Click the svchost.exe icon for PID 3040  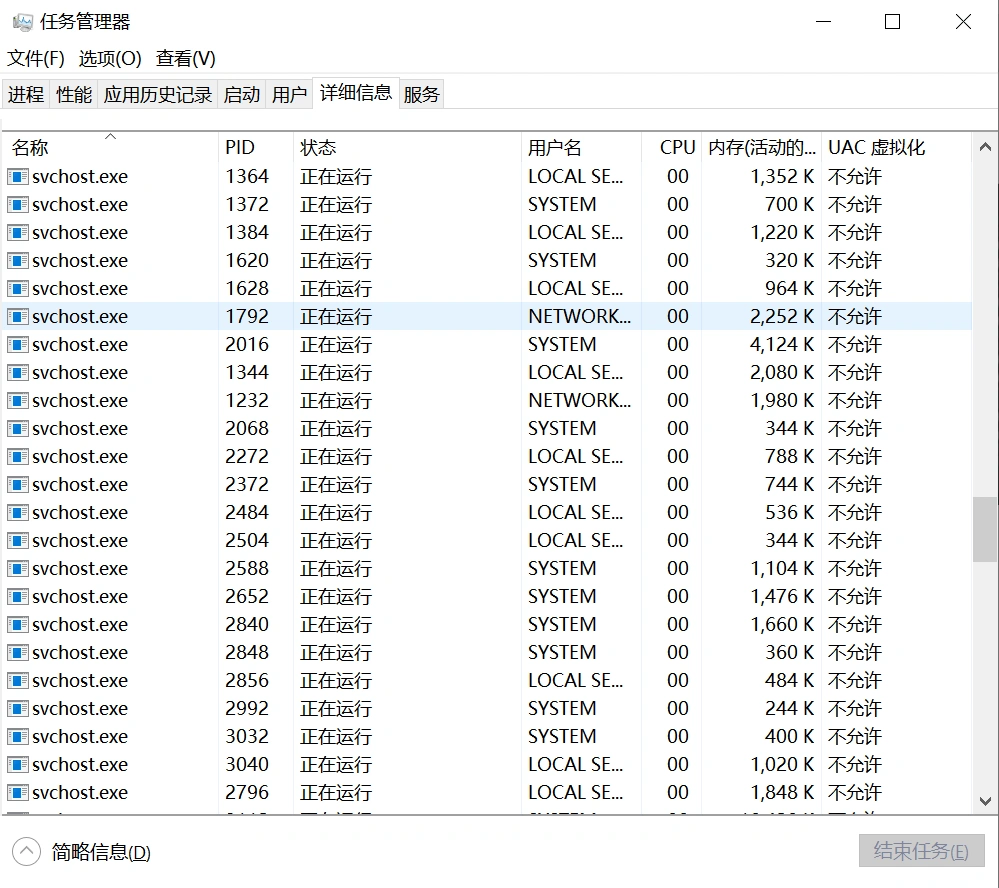[18, 765]
